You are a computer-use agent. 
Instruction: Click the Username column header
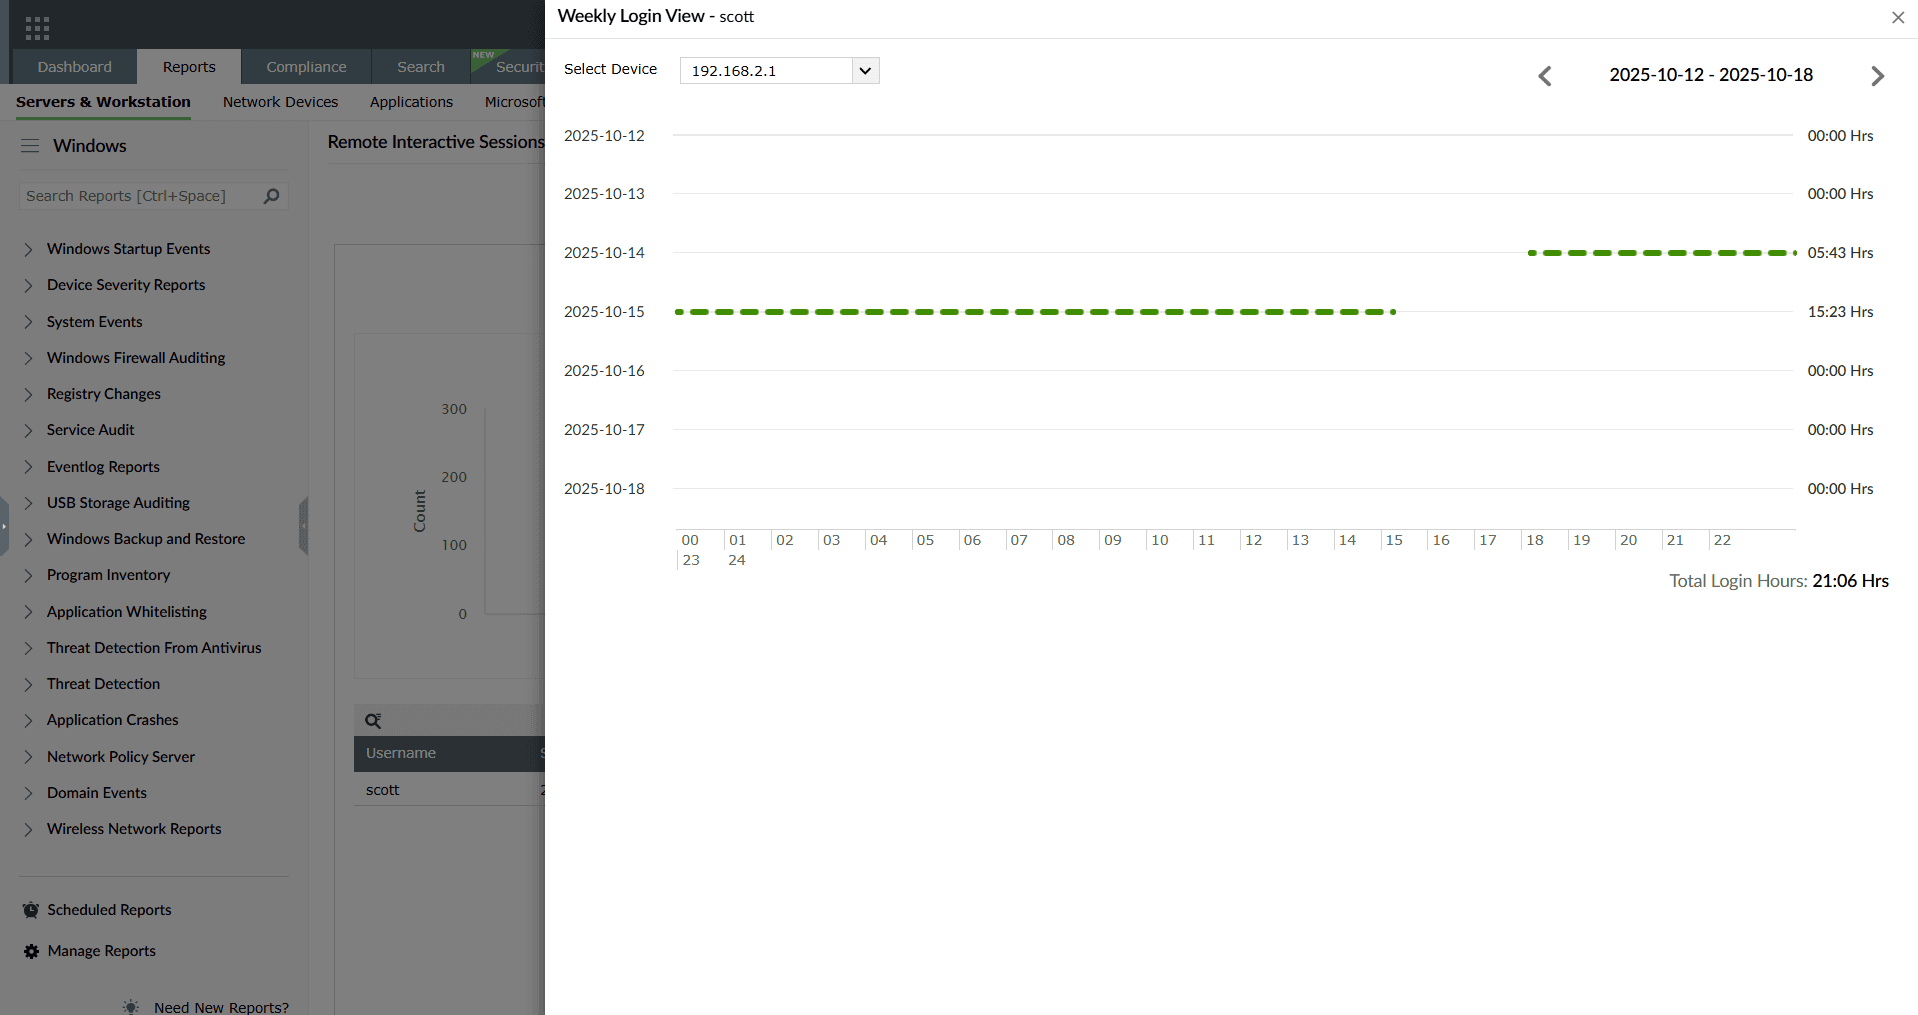[x=401, y=753]
